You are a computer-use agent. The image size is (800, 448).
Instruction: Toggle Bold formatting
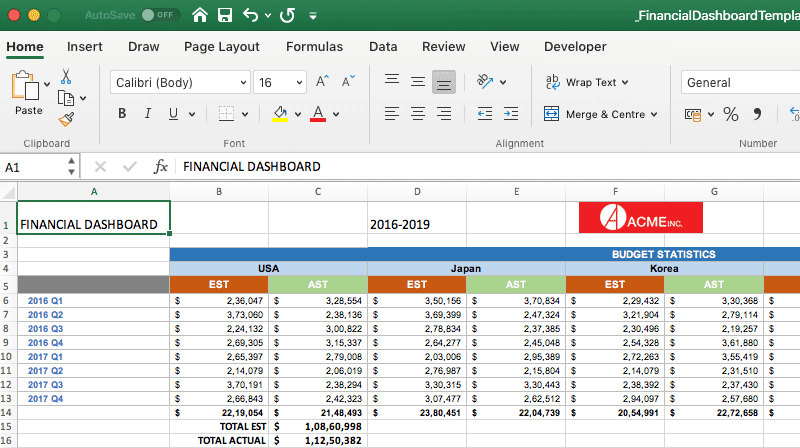click(122, 114)
